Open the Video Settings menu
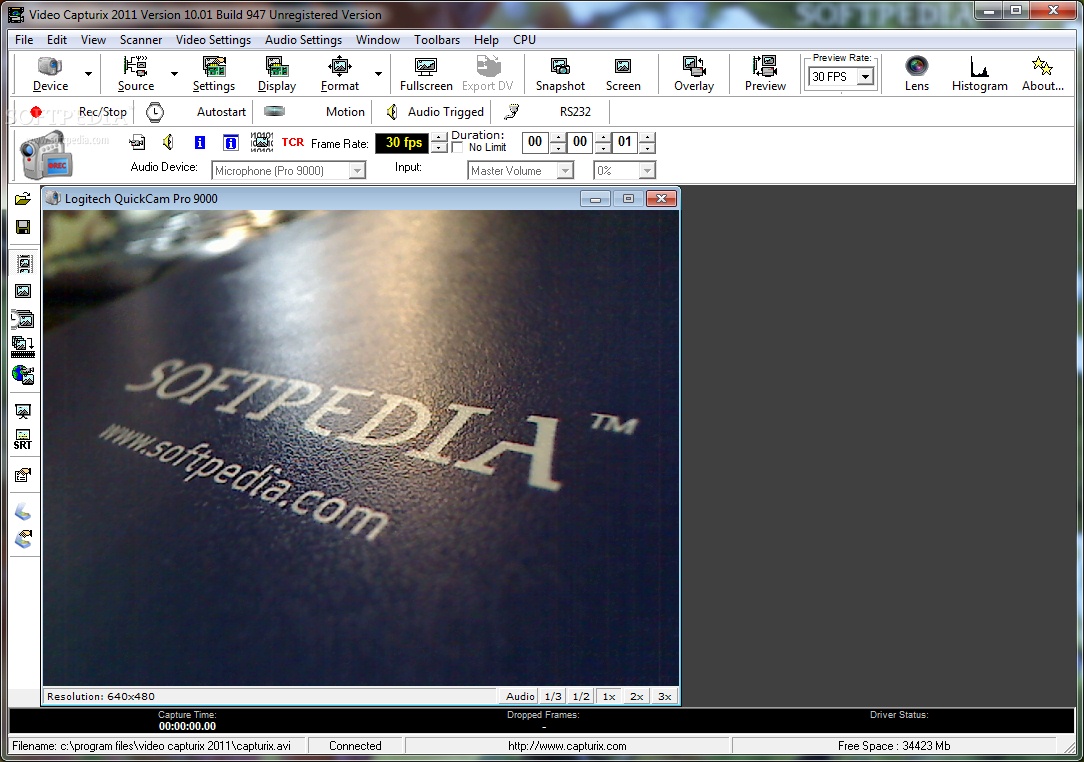1084x762 pixels. 213,39
